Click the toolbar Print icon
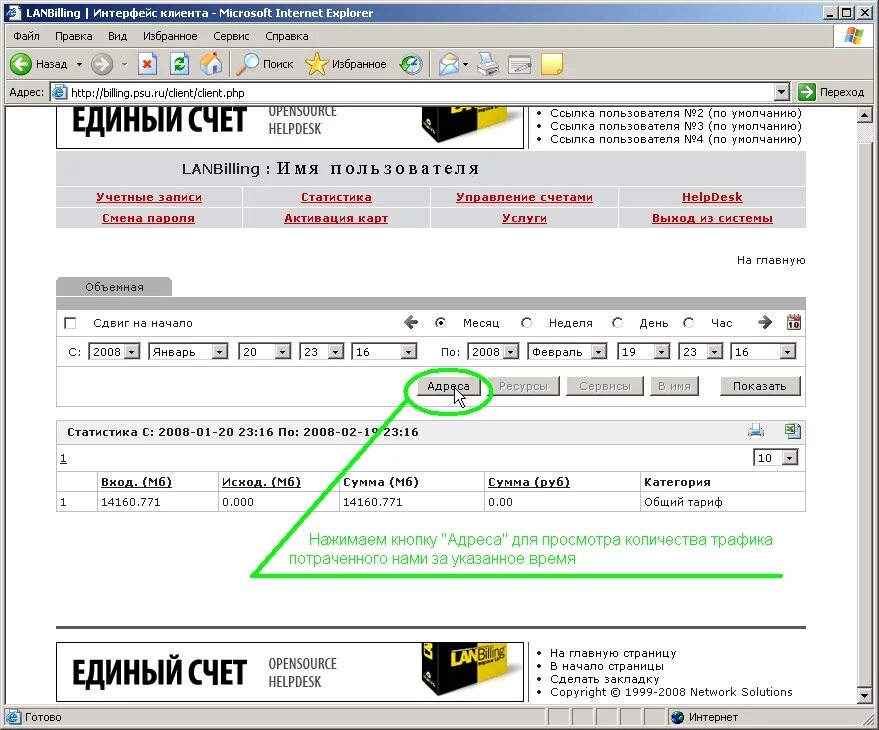The height and width of the screenshot is (730, 879). (x=488, y=64)
